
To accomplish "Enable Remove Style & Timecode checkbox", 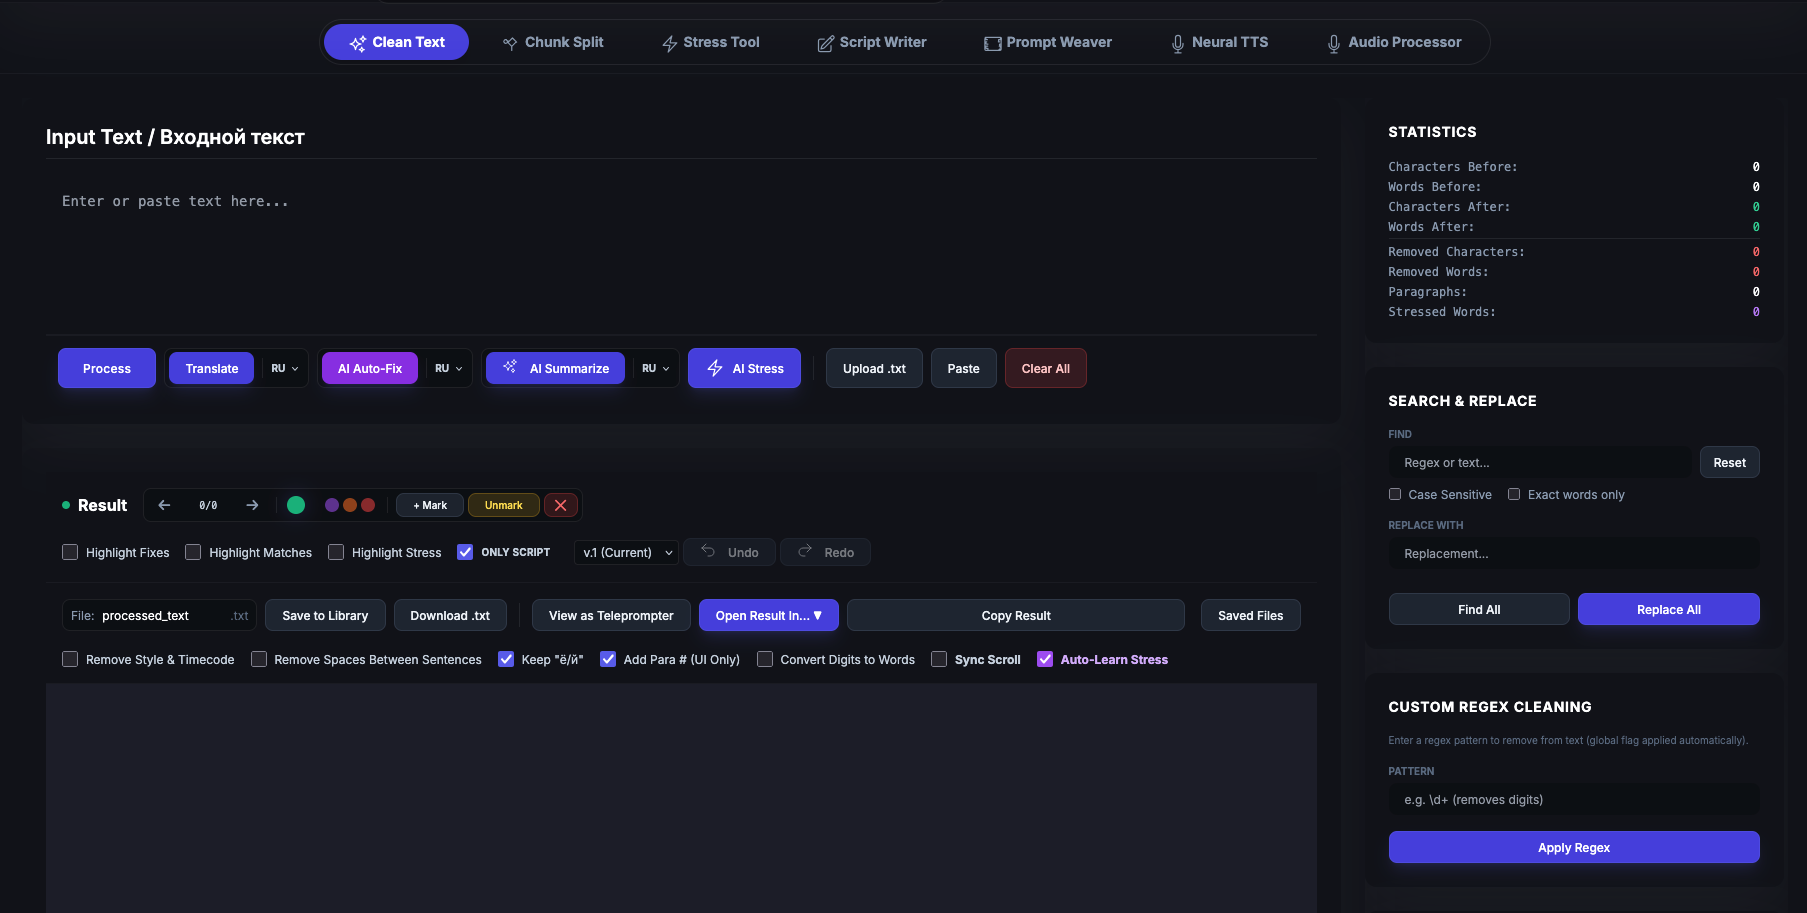I will click(x=70, y=659).
